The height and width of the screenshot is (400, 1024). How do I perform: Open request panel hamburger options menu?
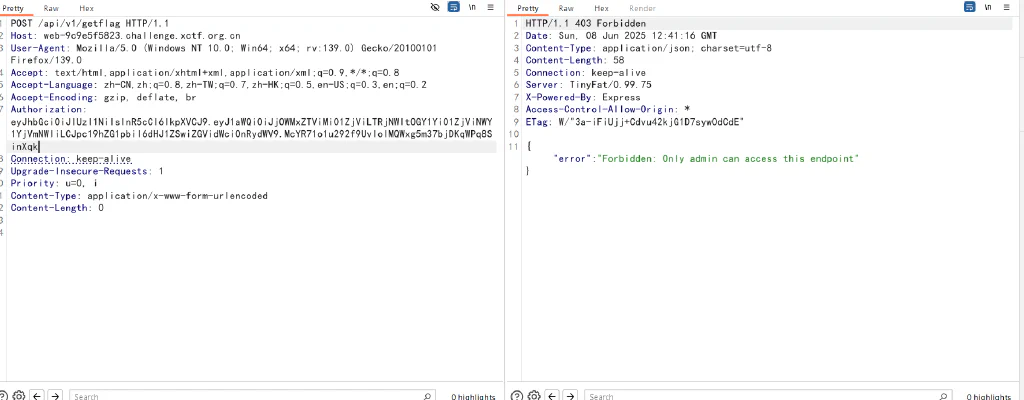pyautogui.click(x=490, y=7)
